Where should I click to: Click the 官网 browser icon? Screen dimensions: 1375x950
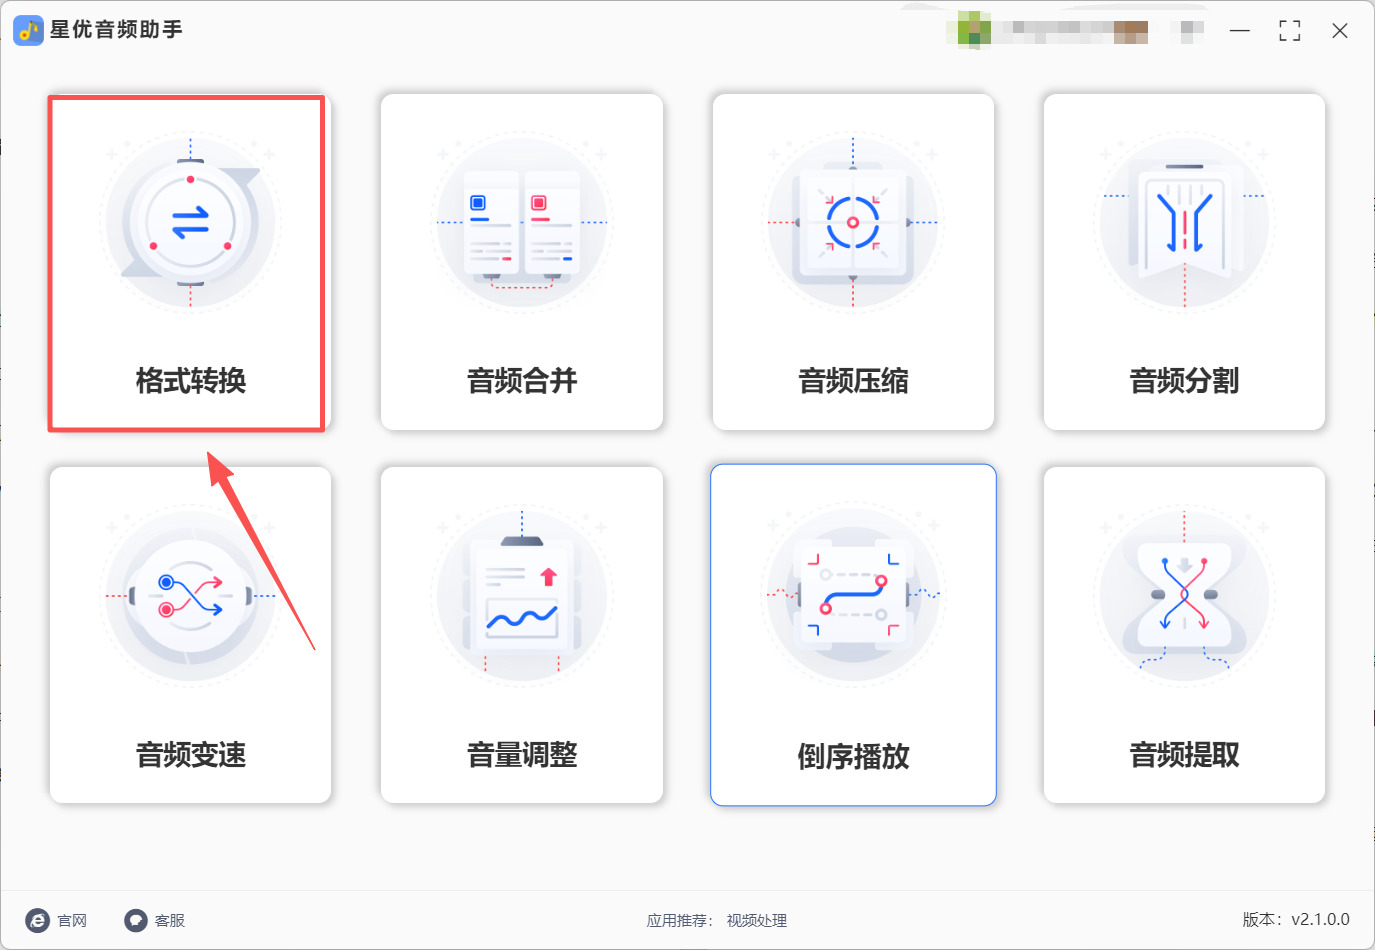click(x=37, y=920)
